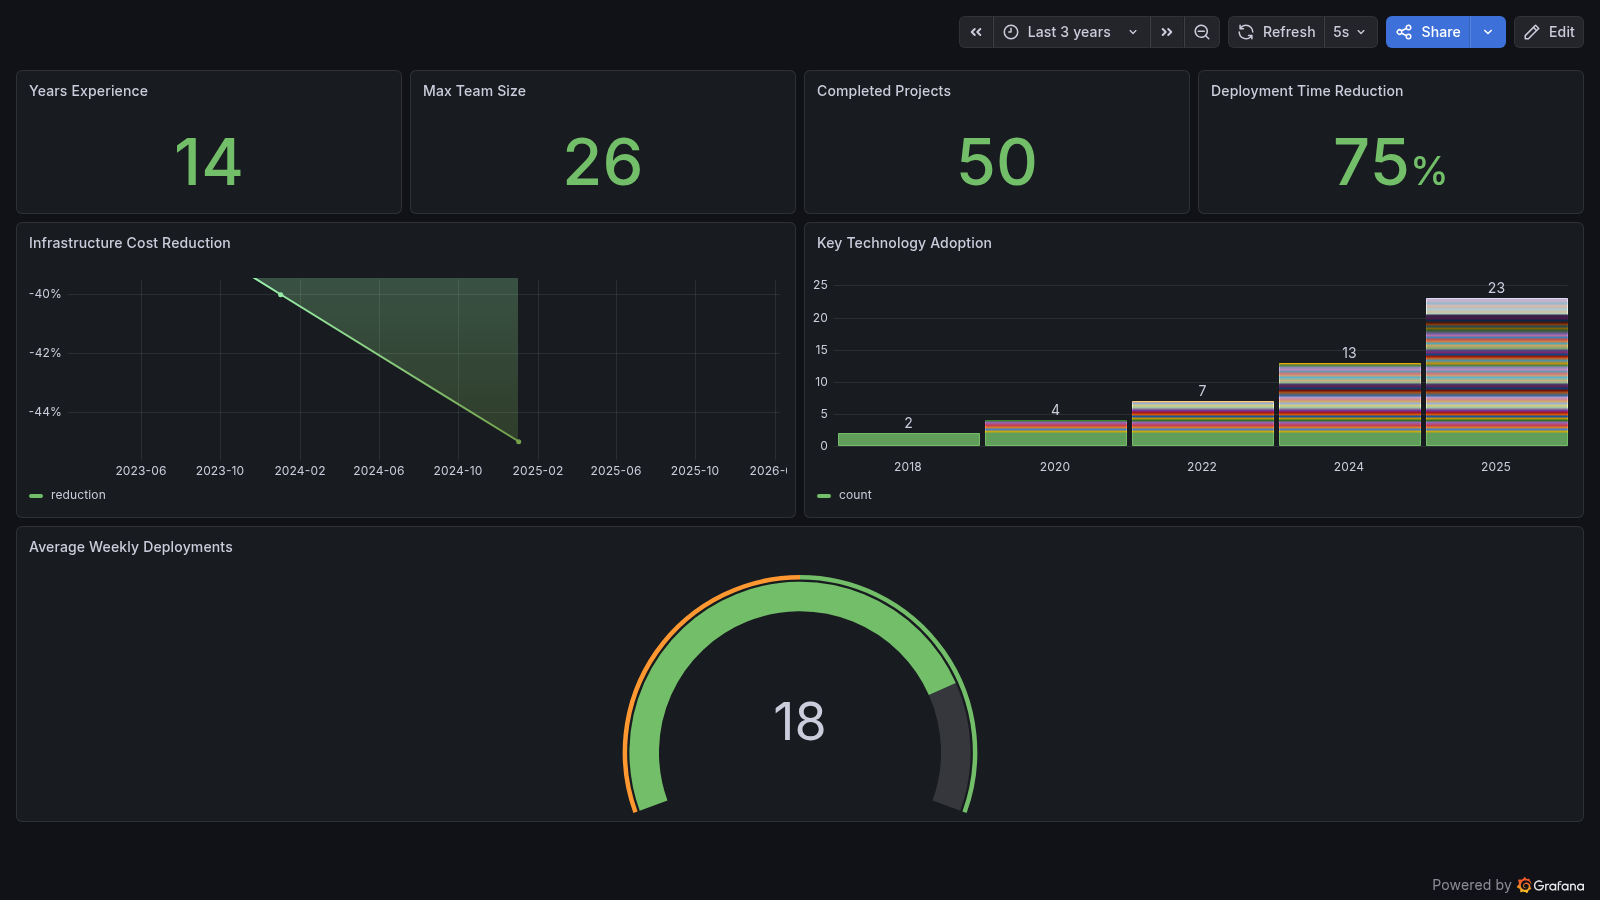Click the Completed Projects value 50

pyautogui.click(x=997, y=162)
